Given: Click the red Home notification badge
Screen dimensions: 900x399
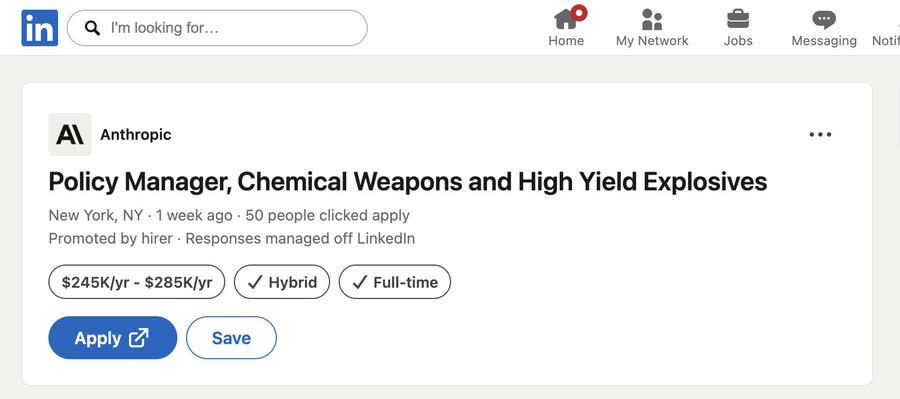Looking at the screenshot, I should (x=579, y=13).
